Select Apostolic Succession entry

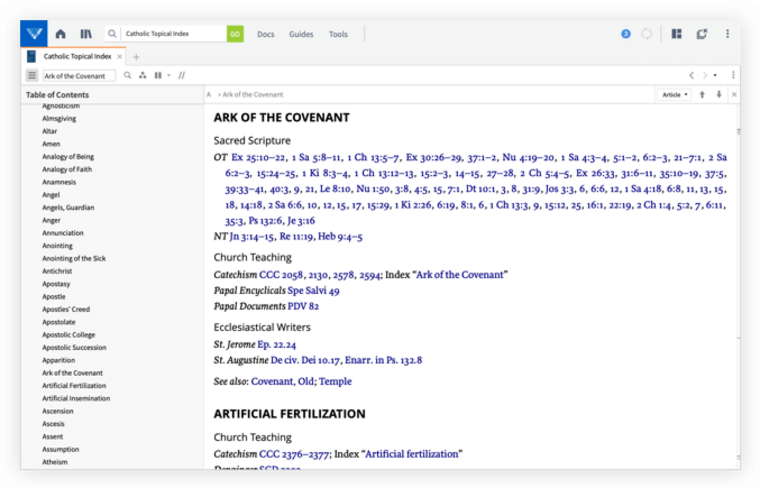74,347
